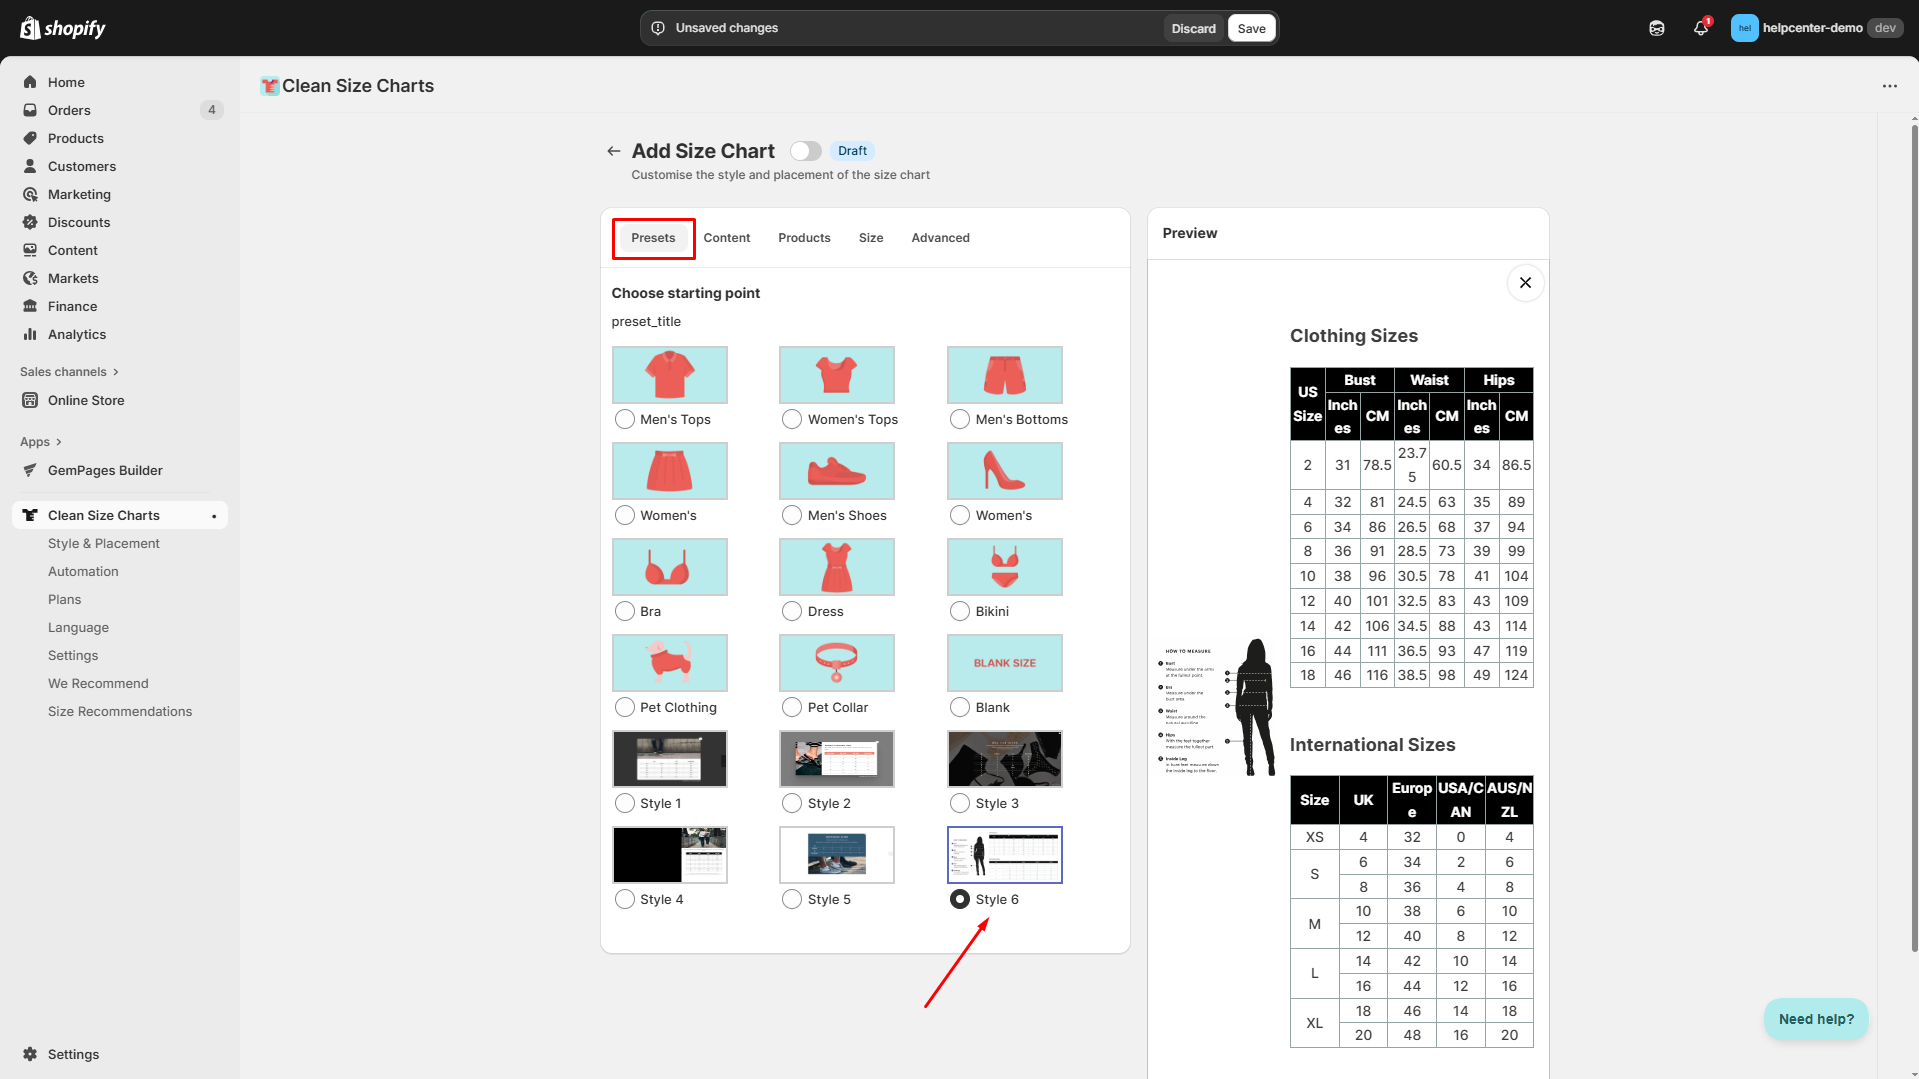Screen dimensions: 1919x1079
Task: Select the Men's Shoes preset radio
Action: pyautogui.click(x=792, y=515)
